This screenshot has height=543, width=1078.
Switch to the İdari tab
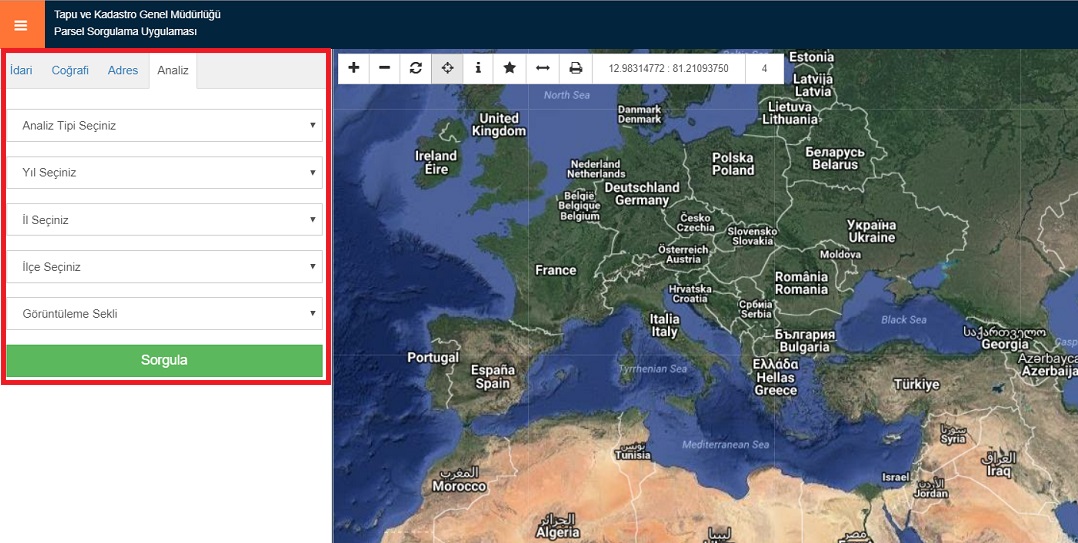point(21,71)
